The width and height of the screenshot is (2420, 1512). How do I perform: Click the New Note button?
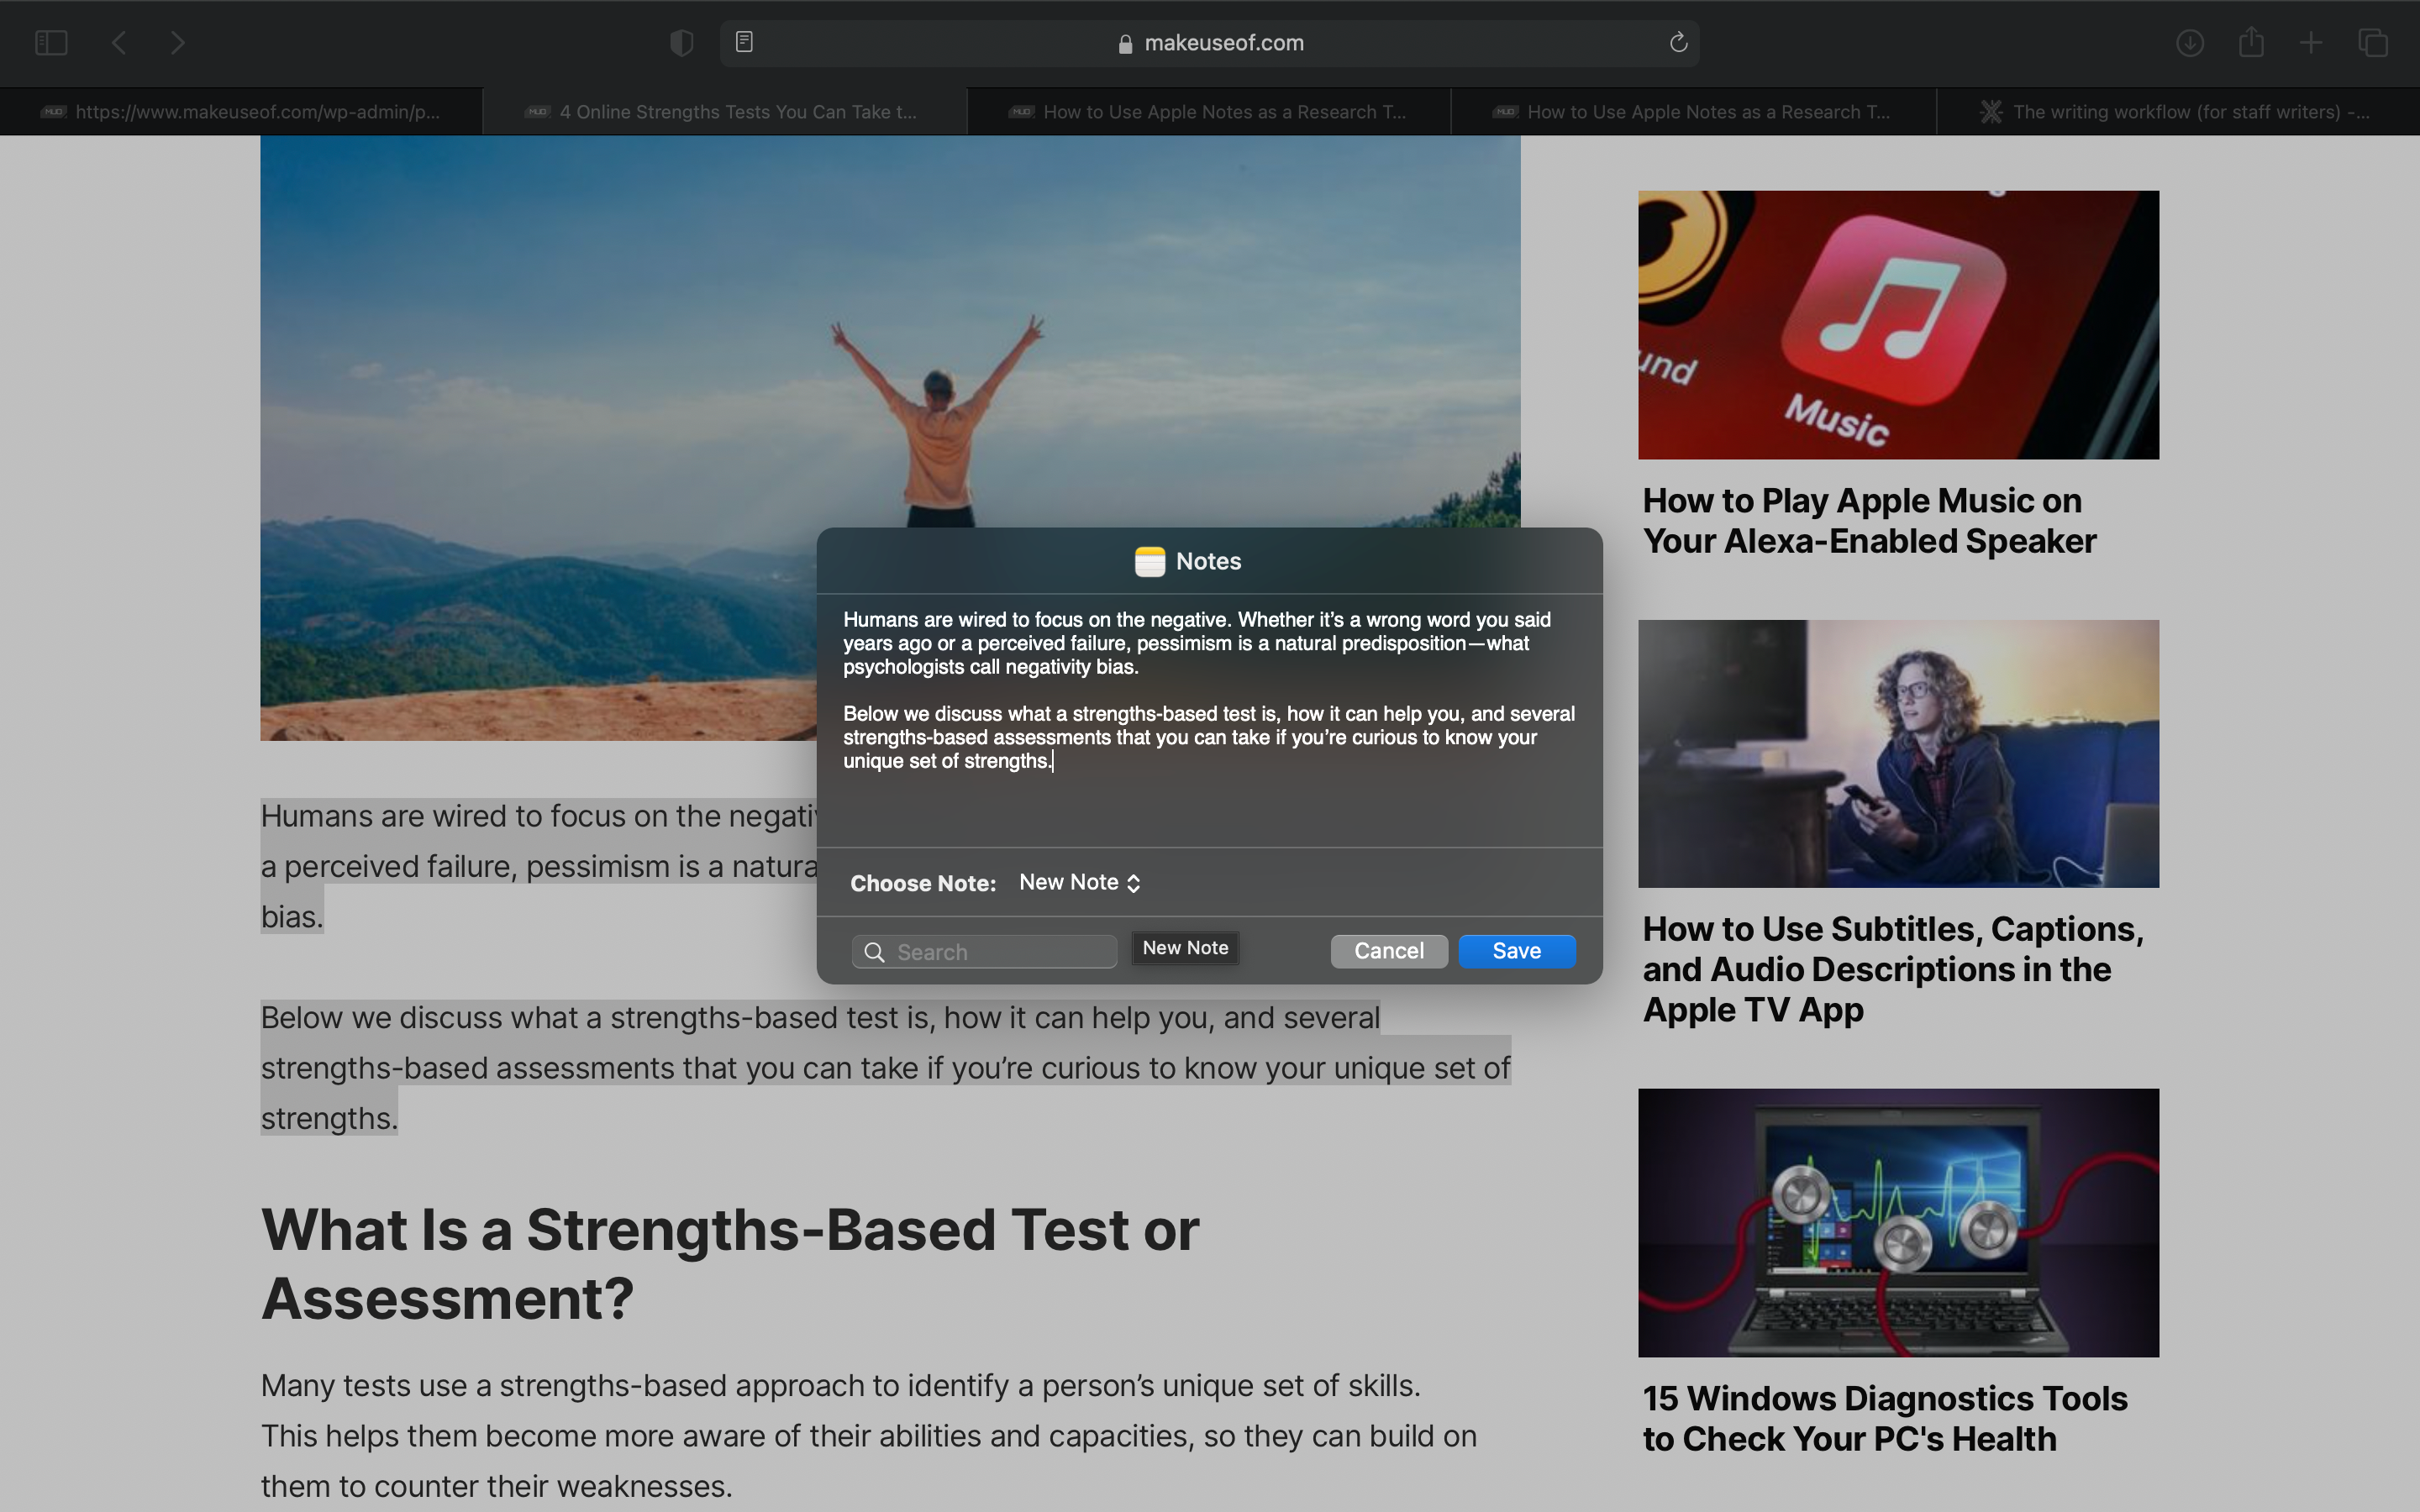[x=1184, y=947]
